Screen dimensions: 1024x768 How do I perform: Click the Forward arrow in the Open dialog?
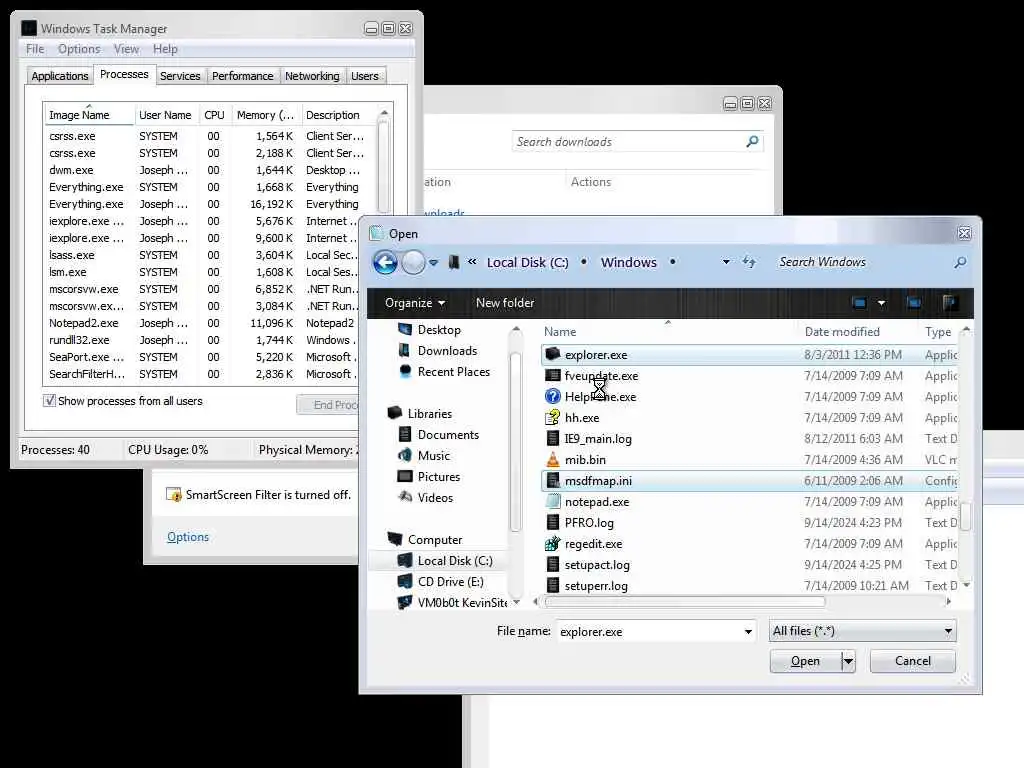pos(413,263)
